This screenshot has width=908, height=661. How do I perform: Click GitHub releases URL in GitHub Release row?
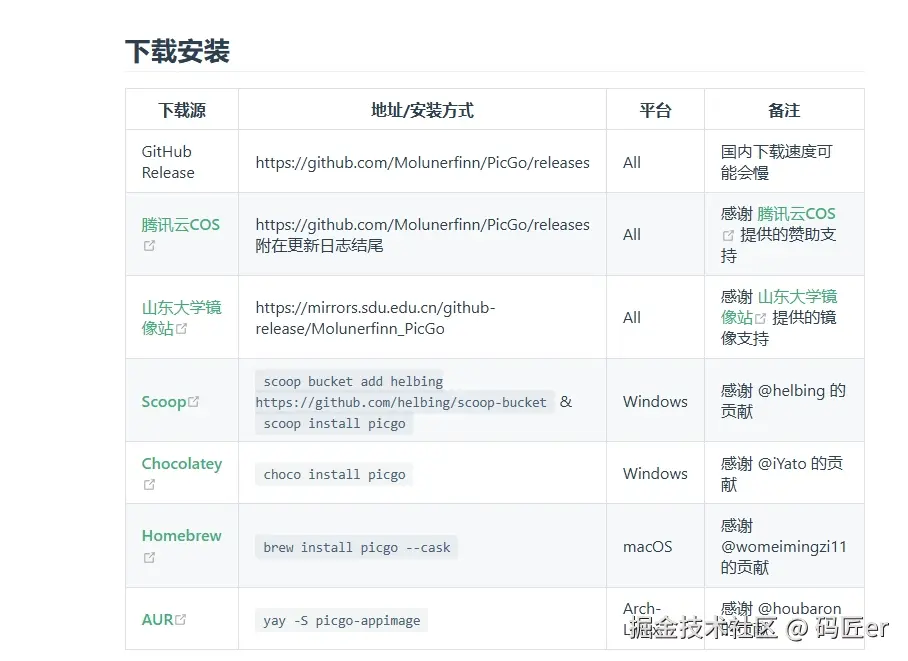click(x=422, y=163)
